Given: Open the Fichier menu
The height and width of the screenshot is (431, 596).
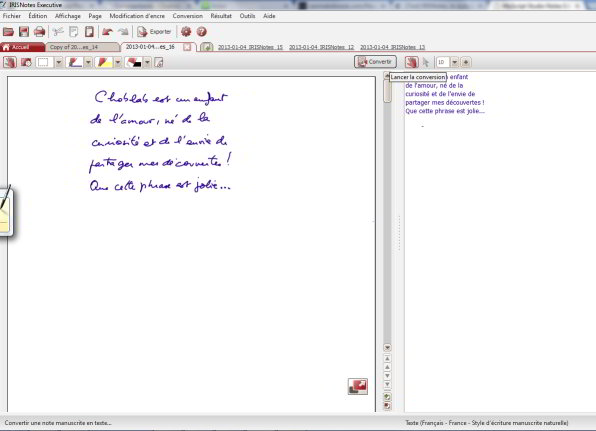Looking at the screenshot, I should coord(12,16).
